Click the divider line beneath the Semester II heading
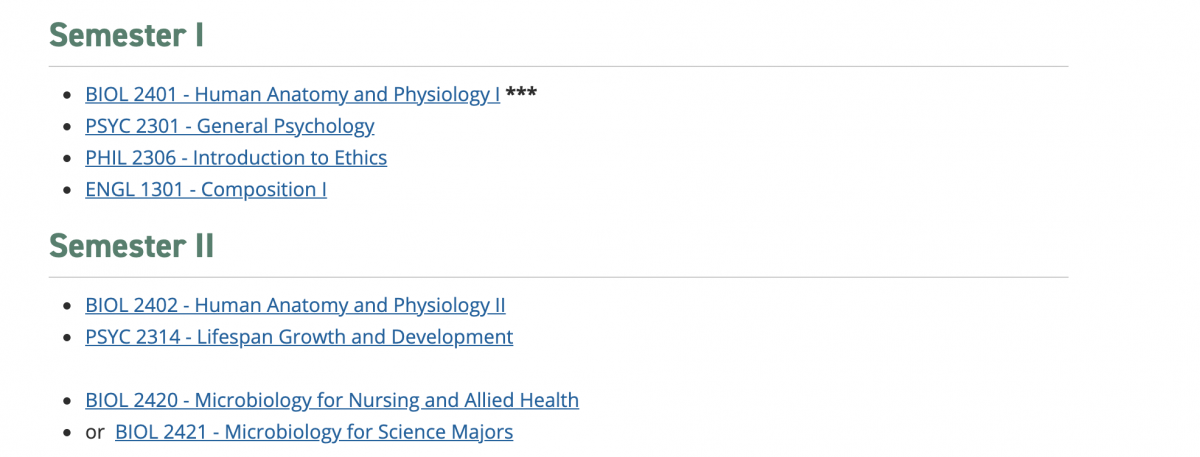The image size is (1200, 457). [558, 277]
